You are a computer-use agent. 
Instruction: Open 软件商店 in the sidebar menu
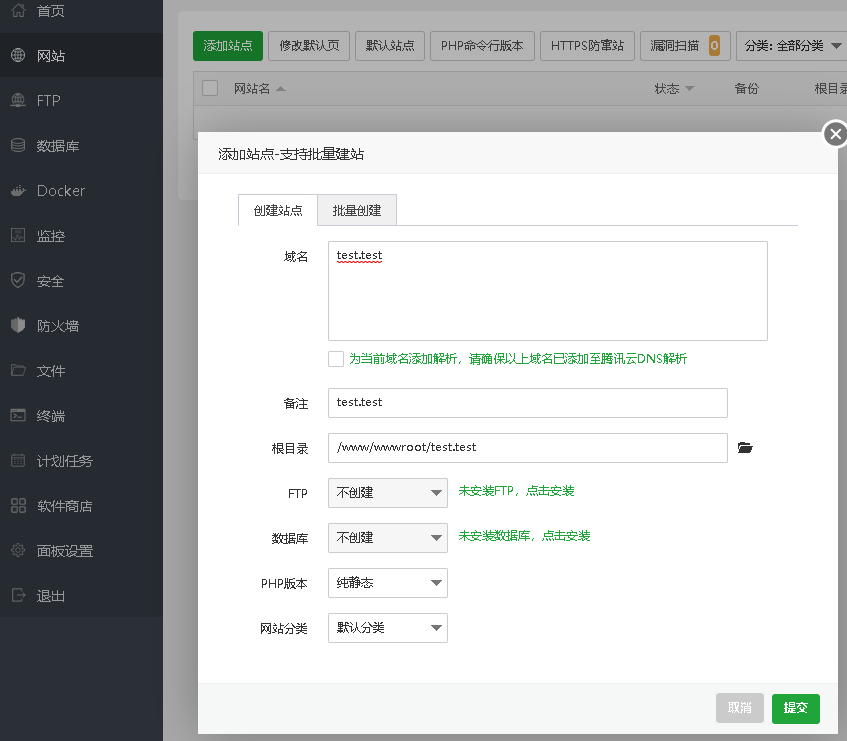coord(81,505)
